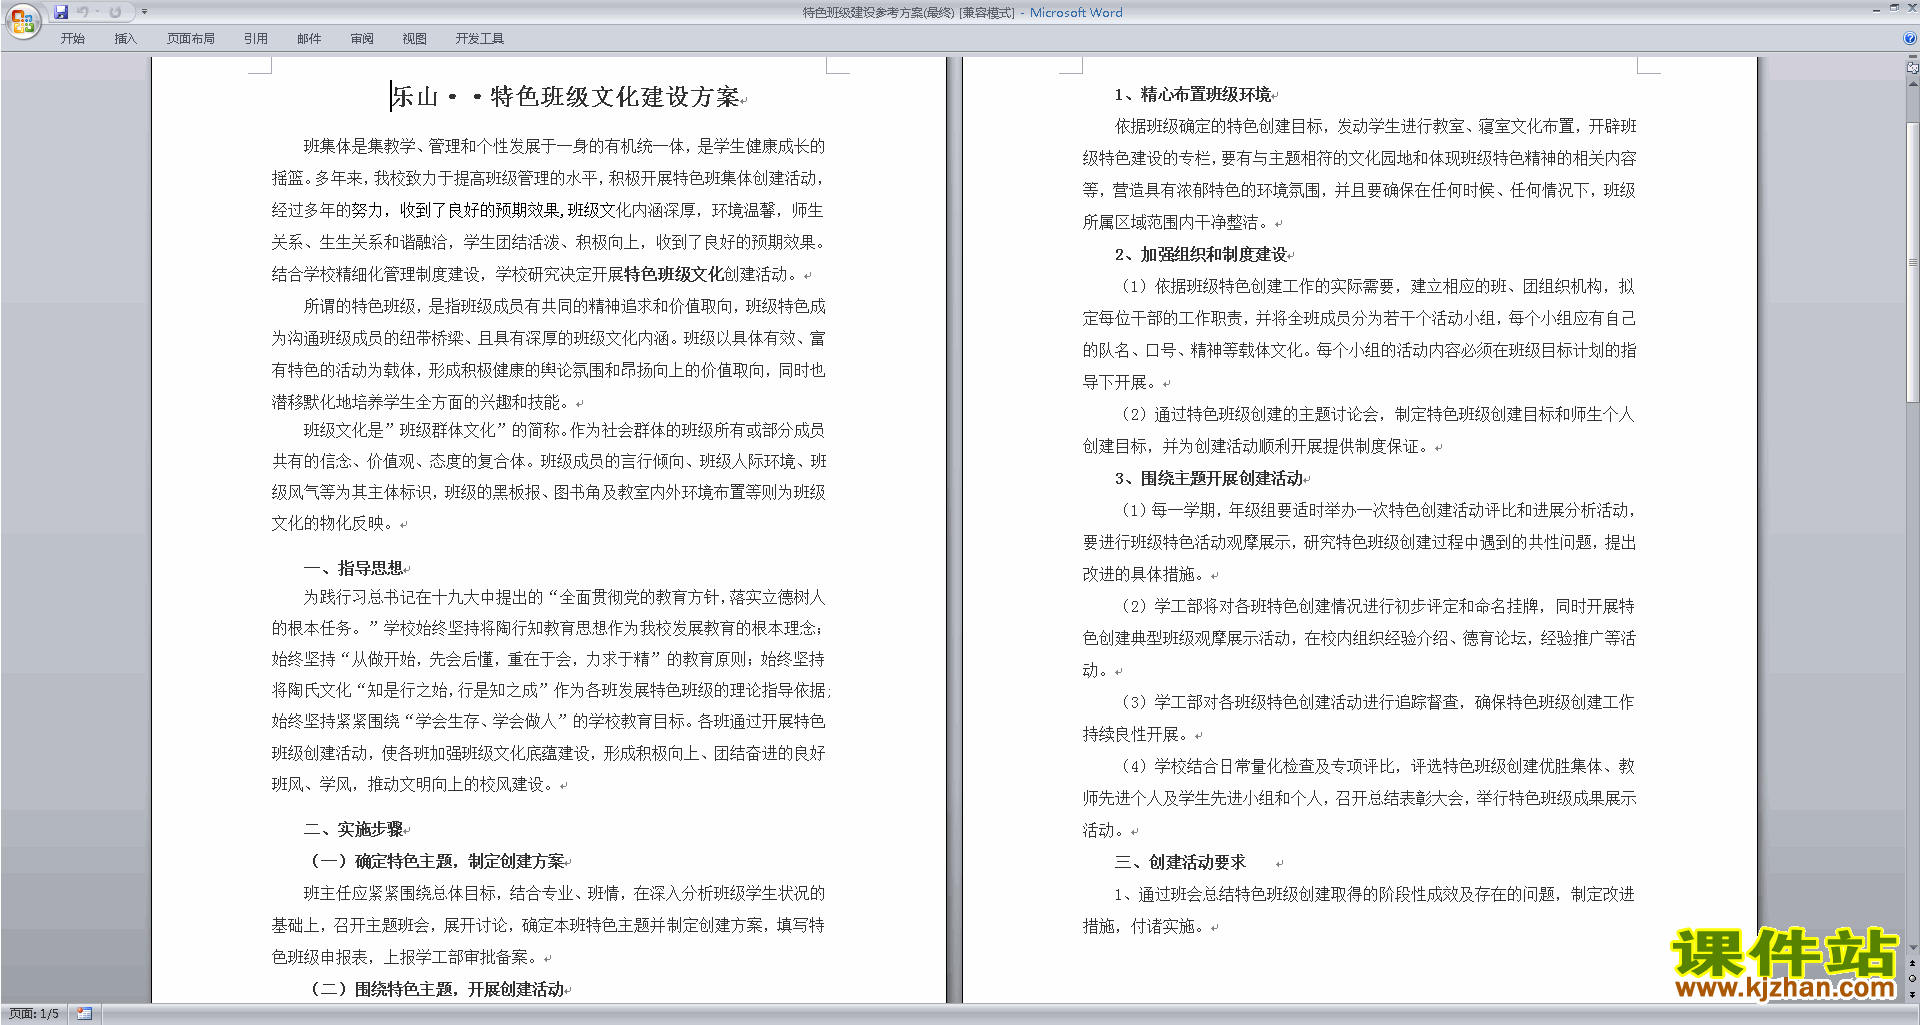This screenshot has width=1920, height=1025.
Task: Open the 邮件 ribbon tab
Action: click(309, 39)
